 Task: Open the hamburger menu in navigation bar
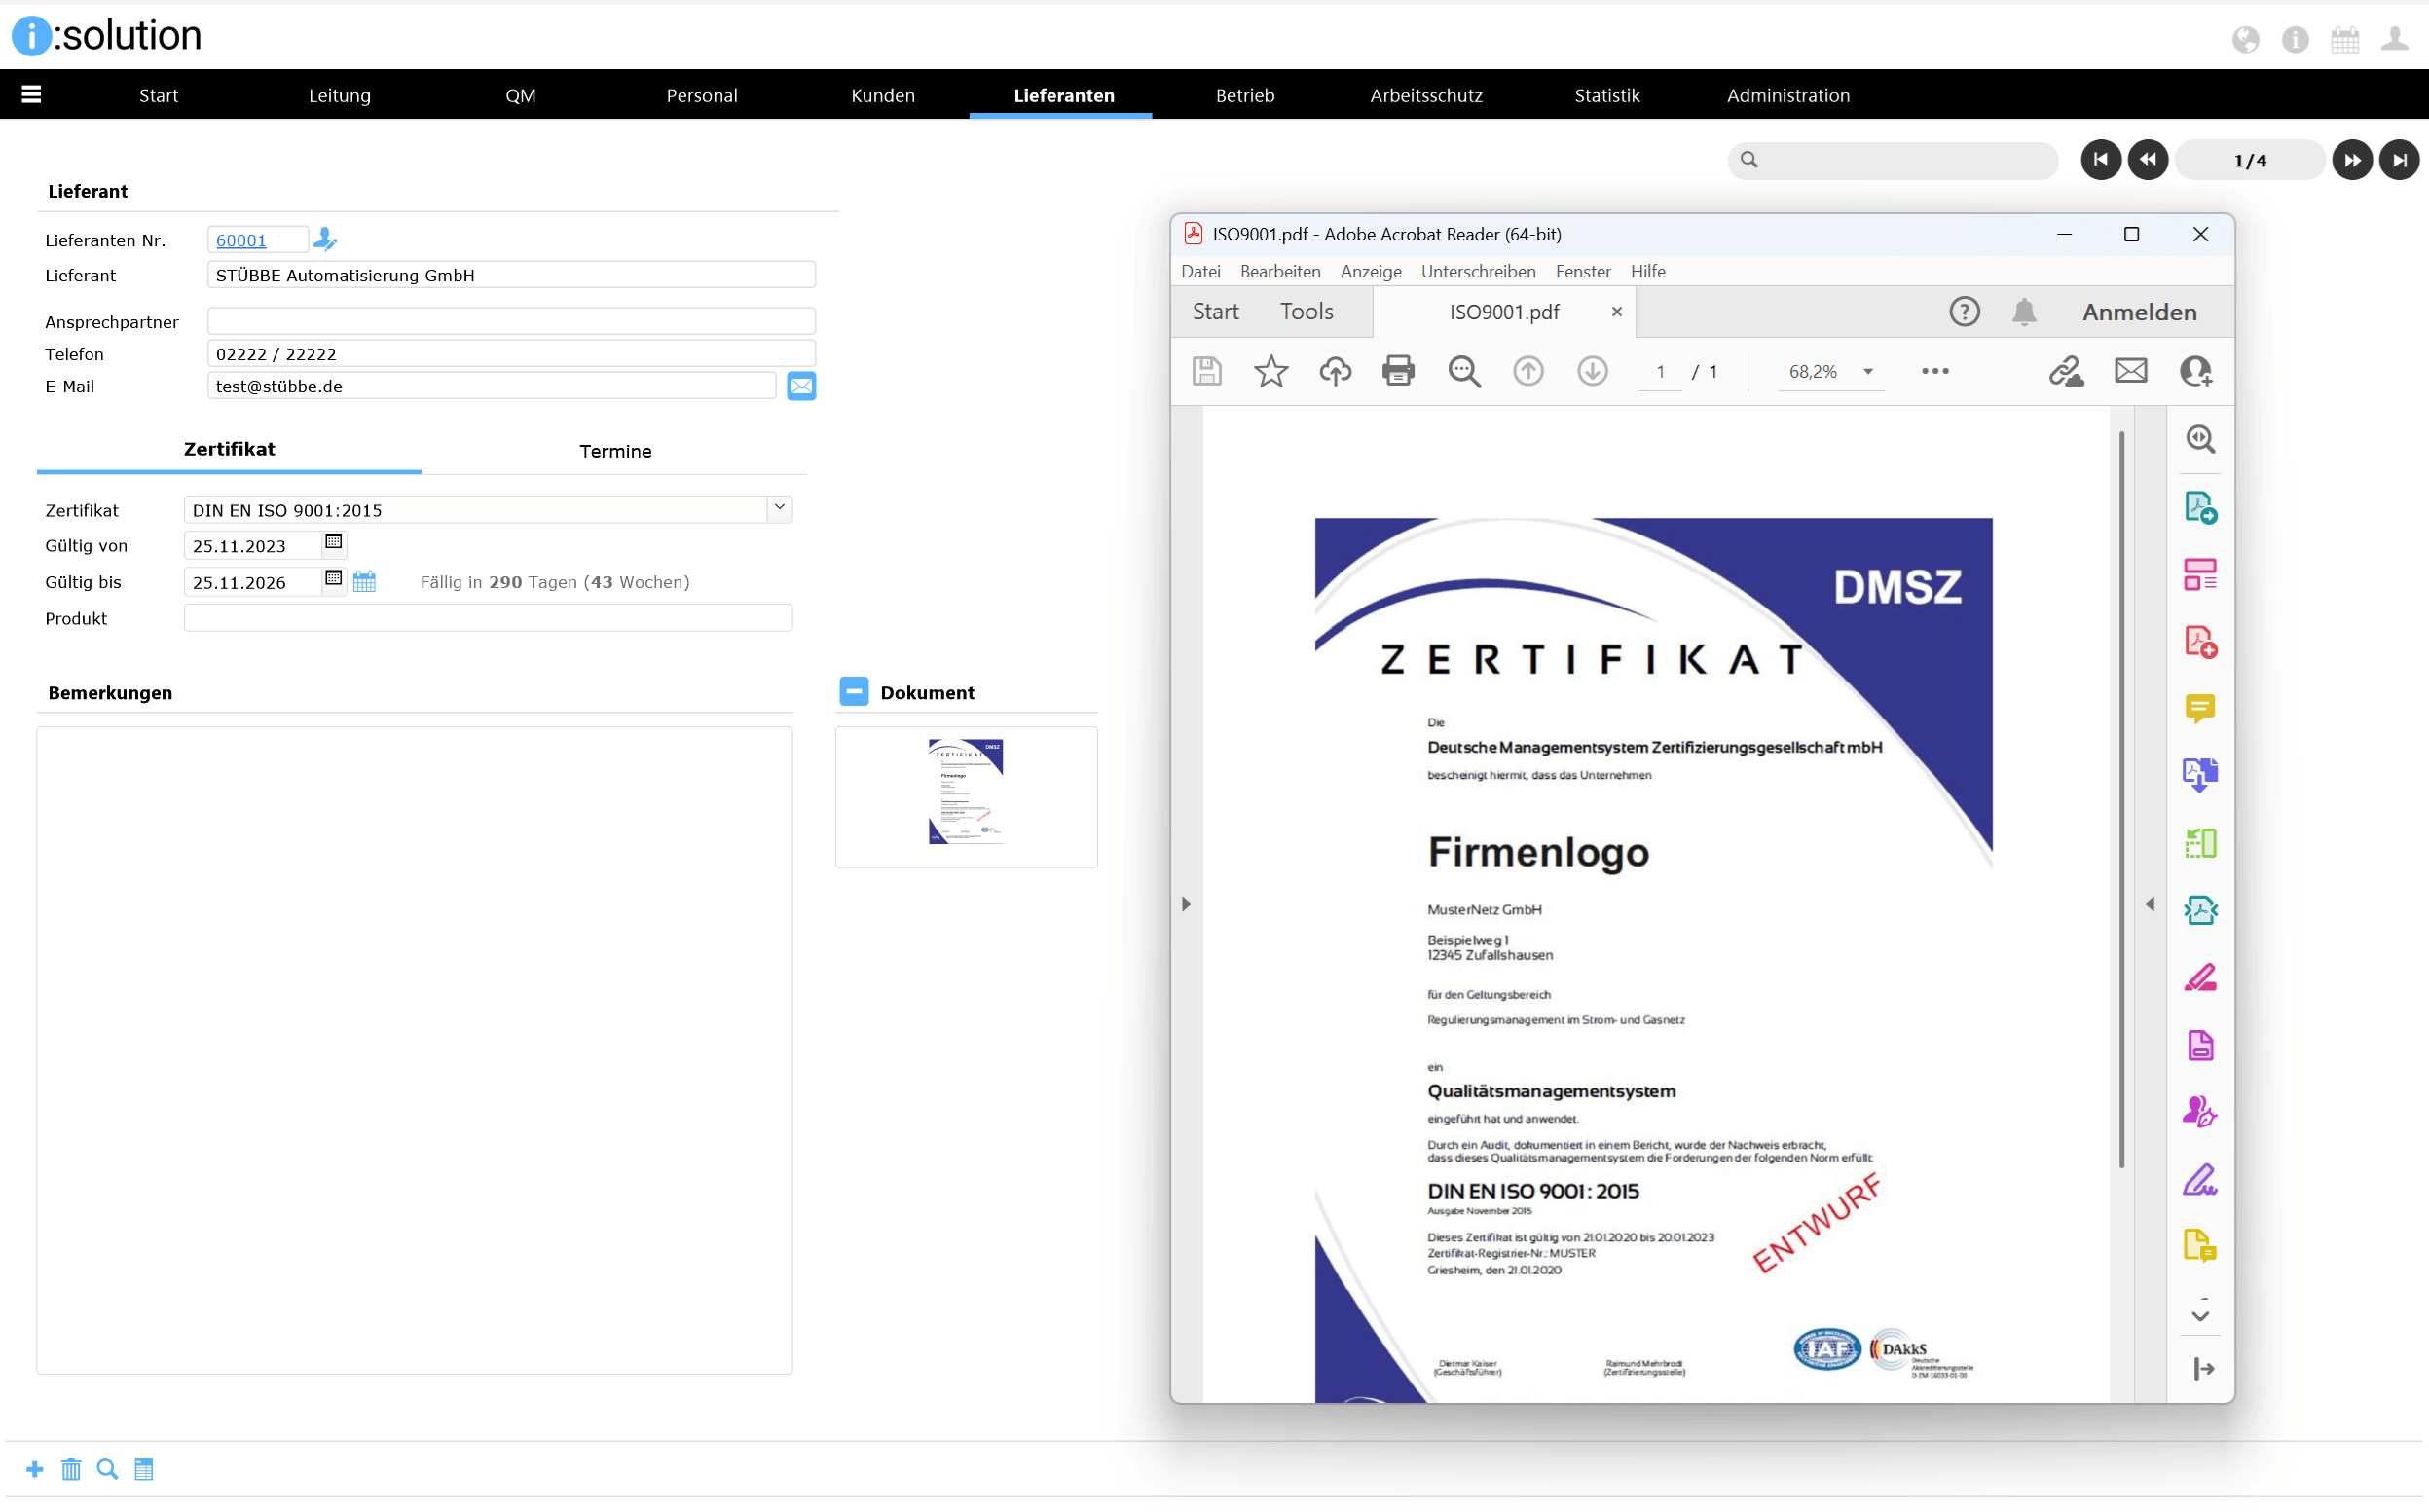pos(31,95)
